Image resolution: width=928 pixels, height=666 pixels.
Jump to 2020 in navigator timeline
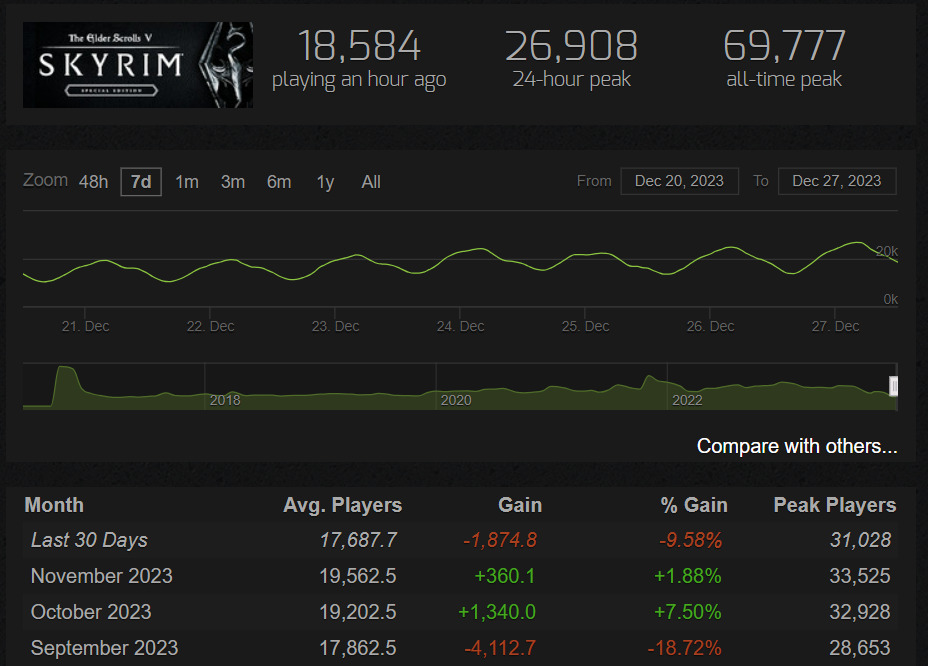click(x=456, y=400)
